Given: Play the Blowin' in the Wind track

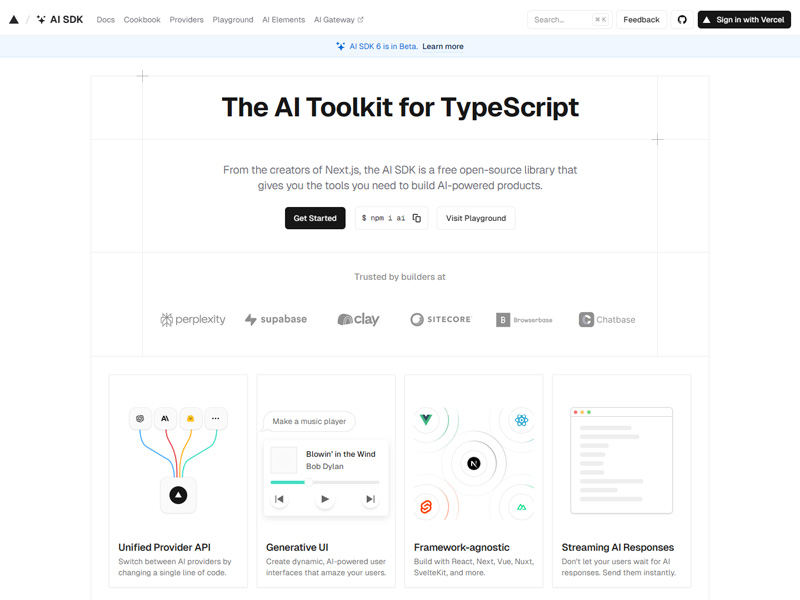Looking at the screenshot, I should point(324,498).
